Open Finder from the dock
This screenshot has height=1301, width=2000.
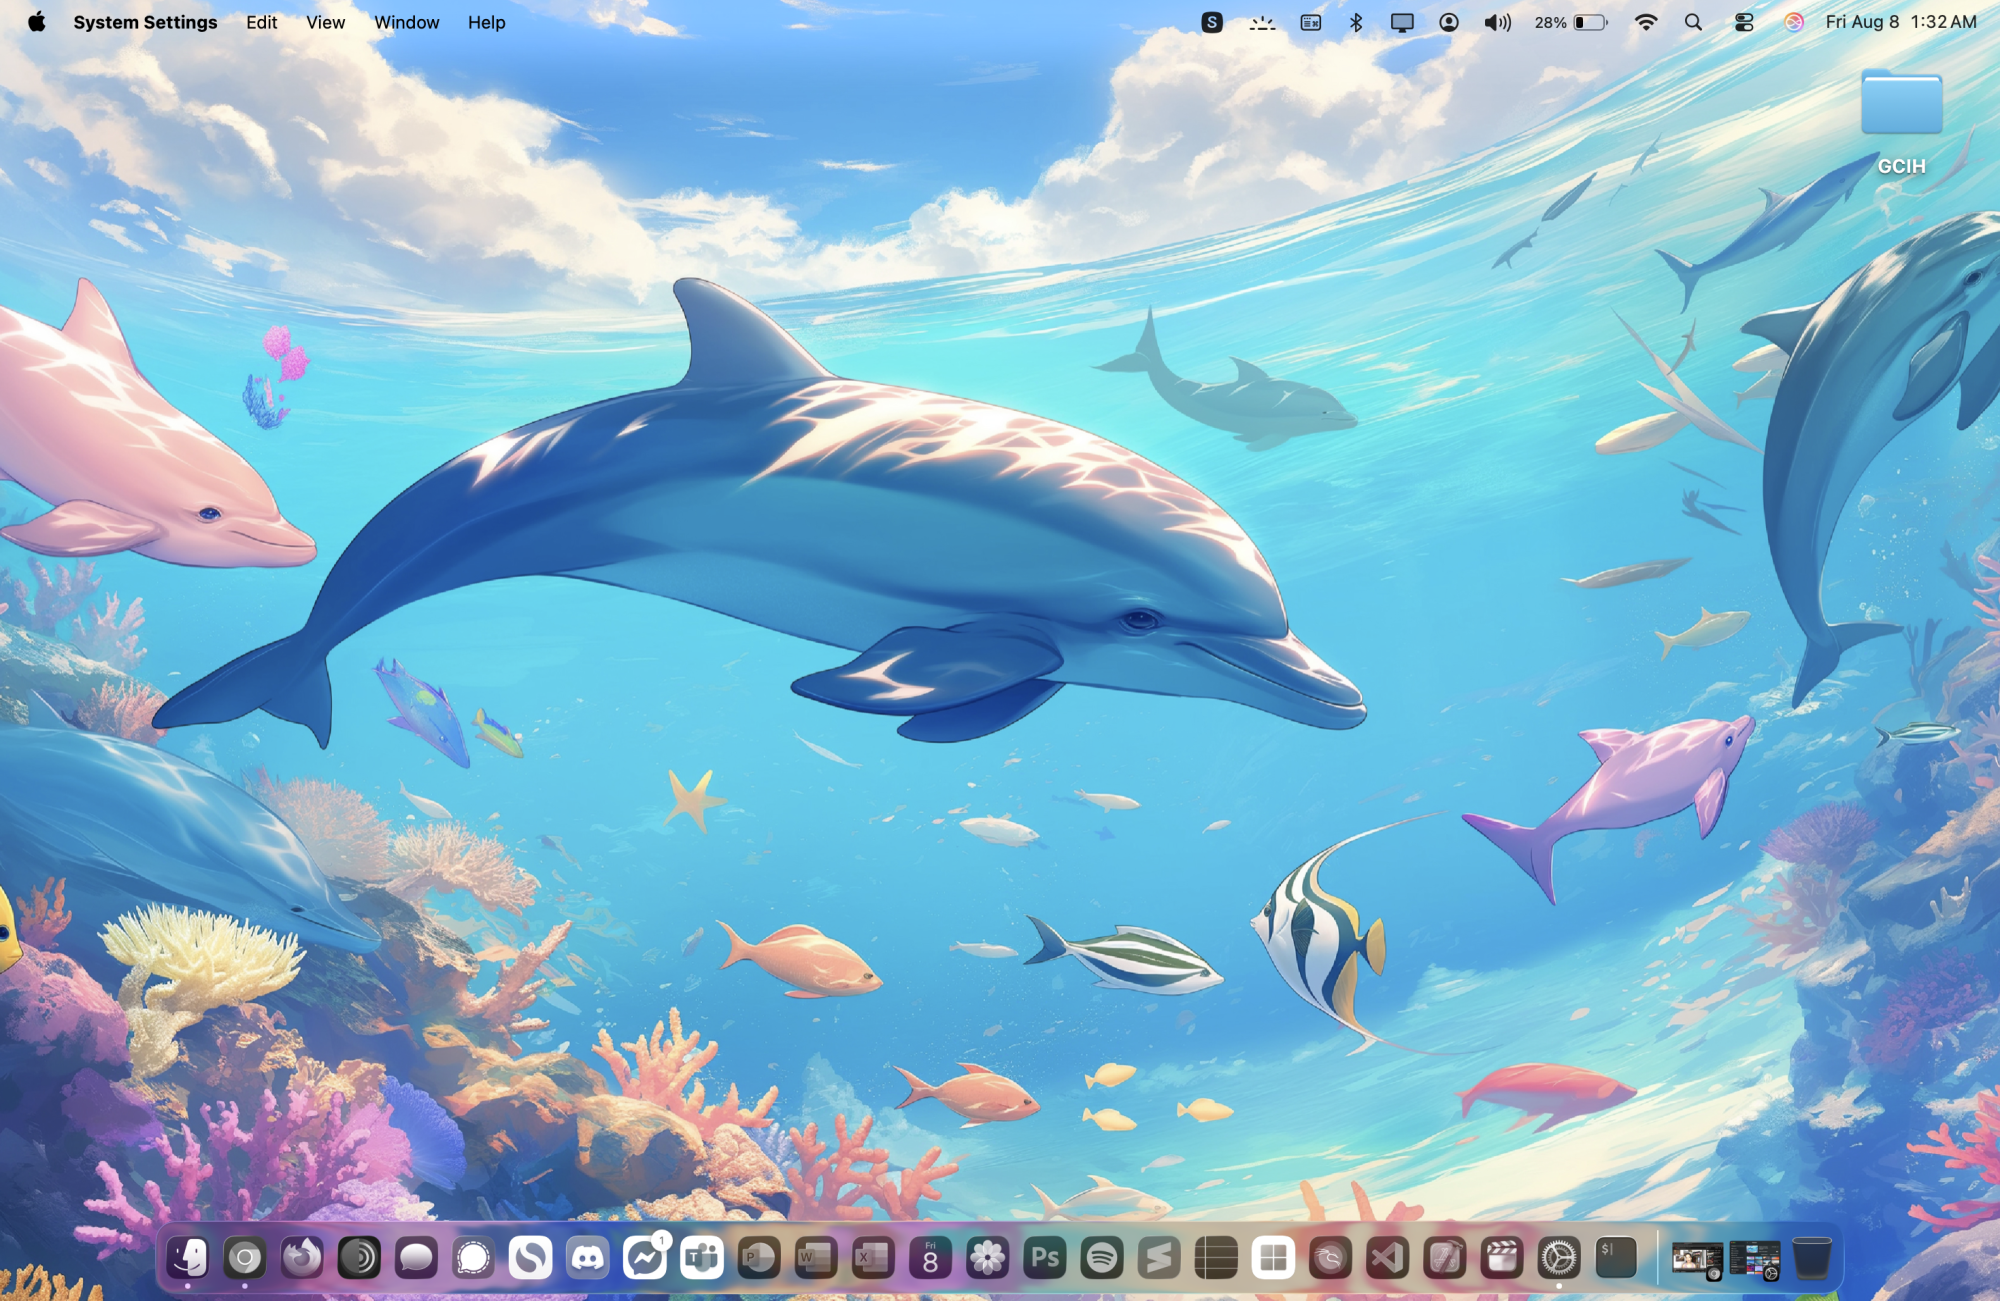188,1257
